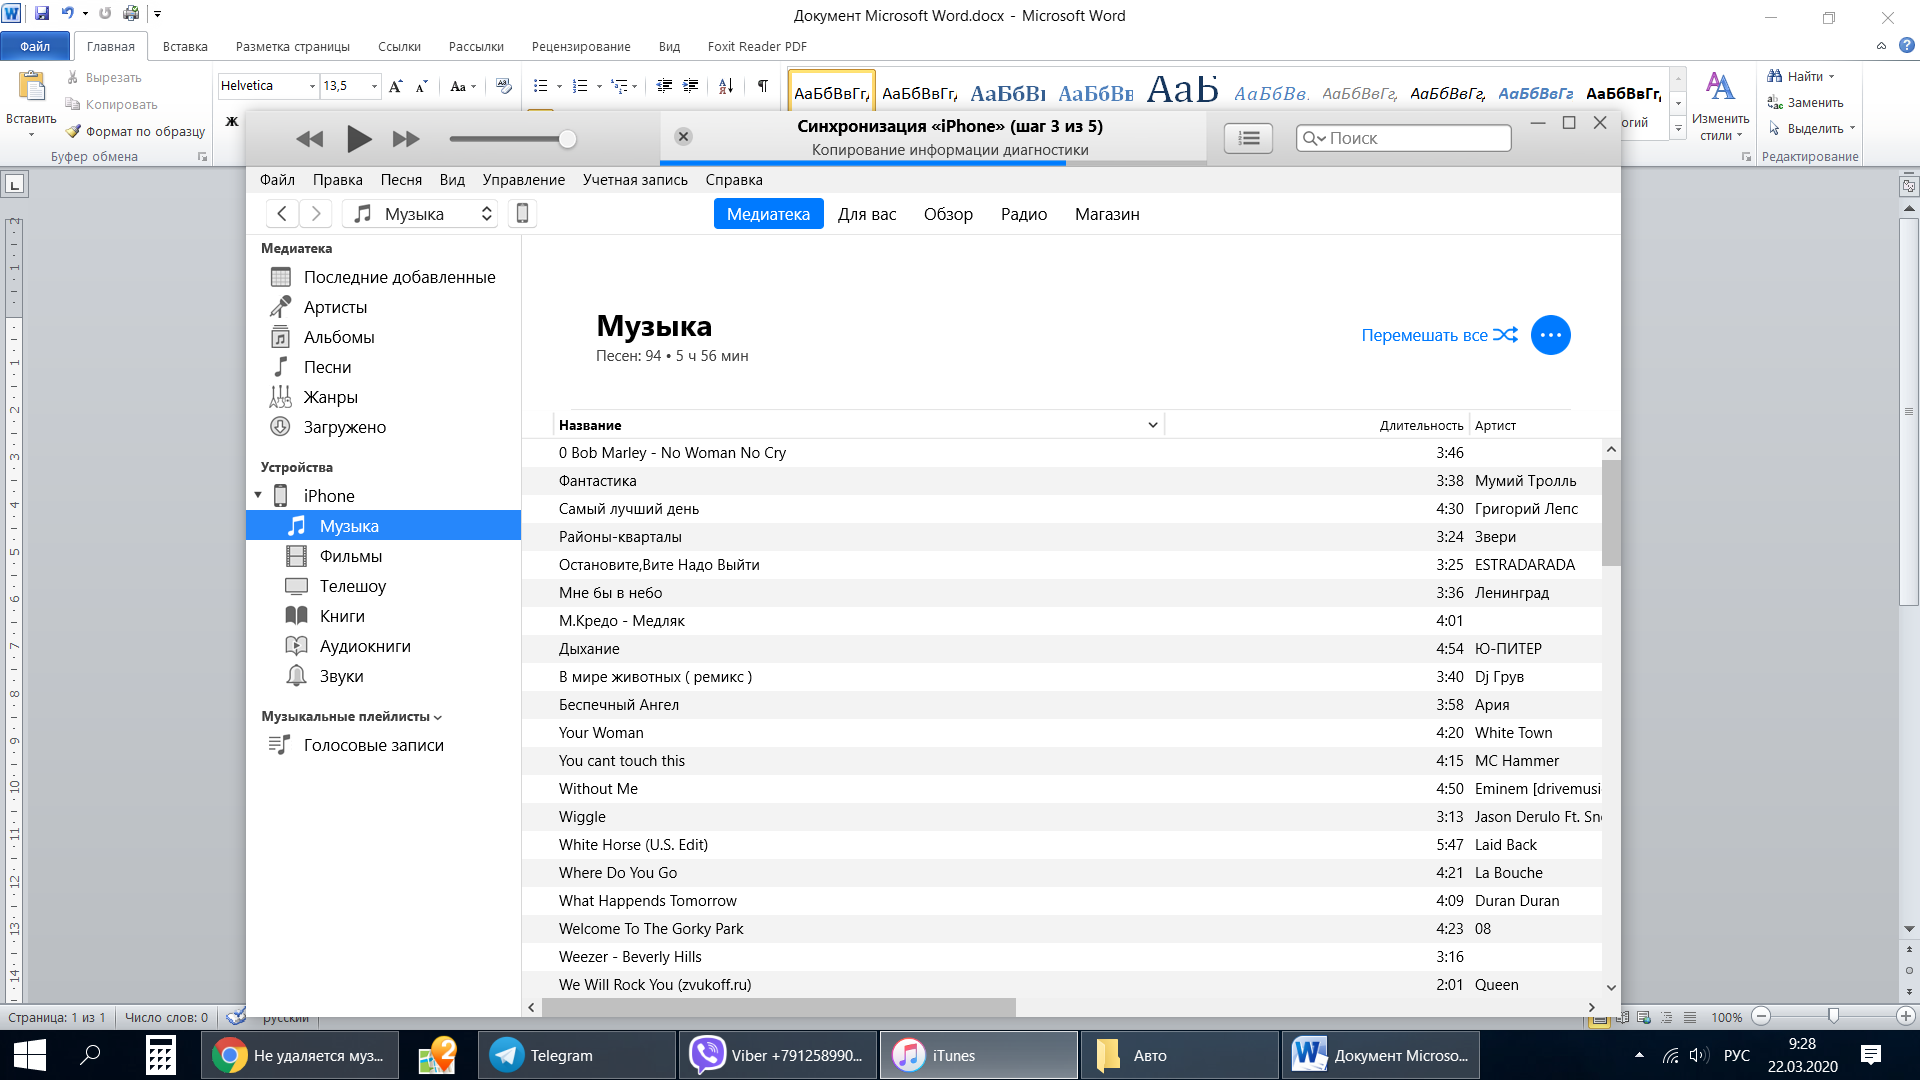This screenshot has height=1080, width=1920.
Task: Open iTunes Правка menu
Action: (337, 180)
